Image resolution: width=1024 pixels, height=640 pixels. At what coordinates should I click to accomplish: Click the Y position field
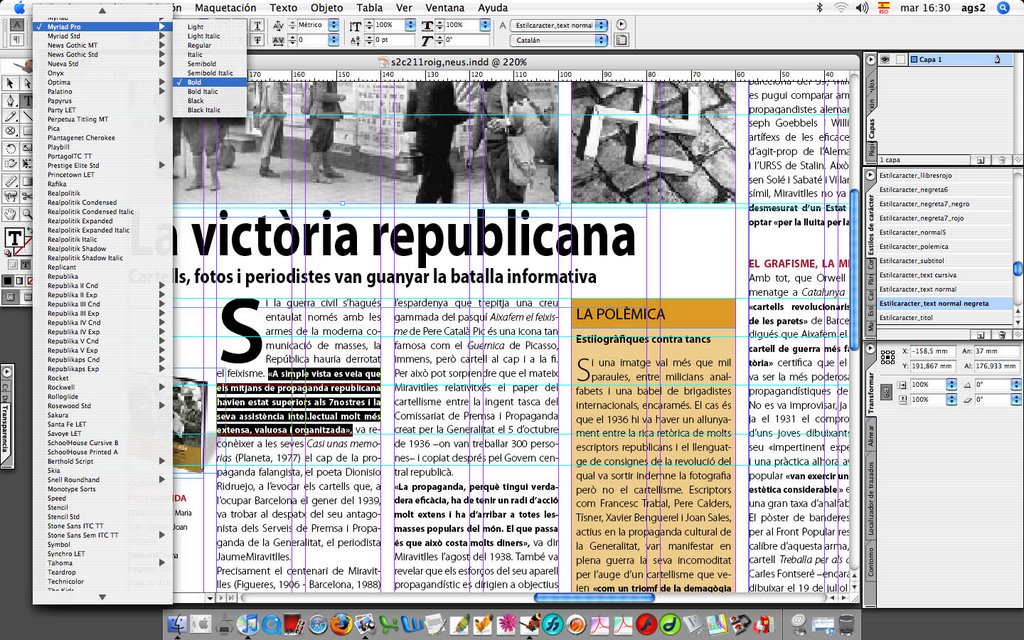point(934,366)
